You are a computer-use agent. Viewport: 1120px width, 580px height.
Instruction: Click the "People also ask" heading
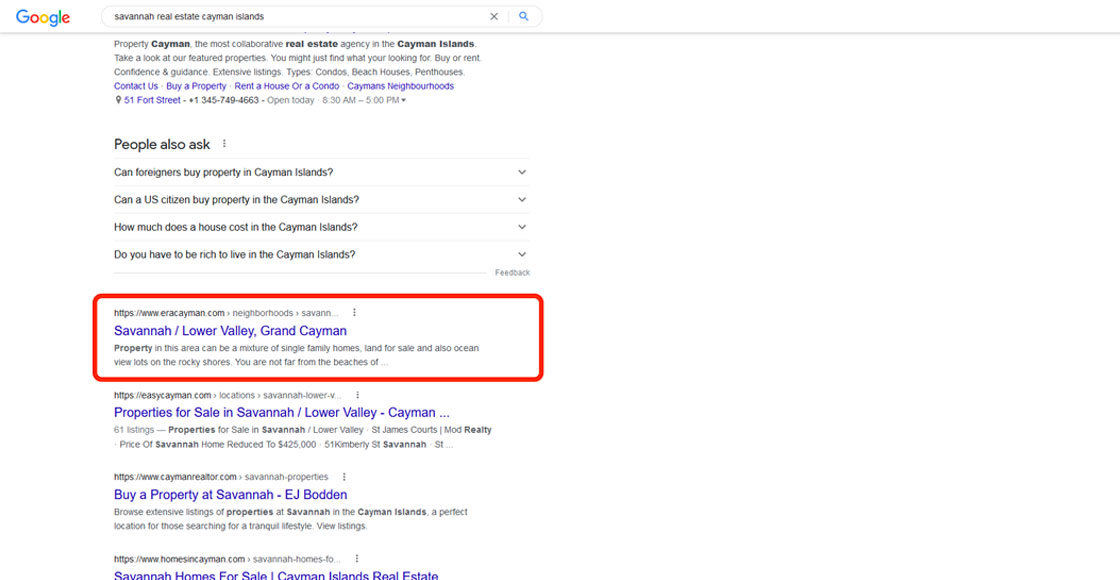click(162, 144)
